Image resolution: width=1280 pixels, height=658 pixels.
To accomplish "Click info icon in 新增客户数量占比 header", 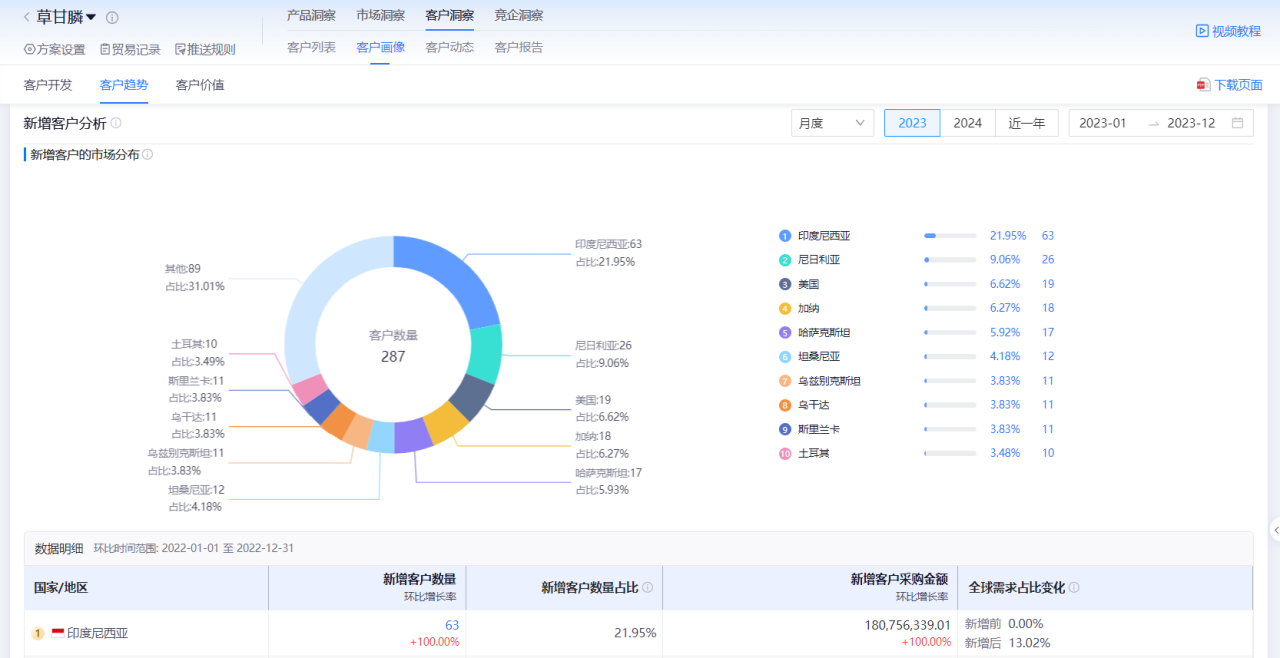I will [648, 588].
